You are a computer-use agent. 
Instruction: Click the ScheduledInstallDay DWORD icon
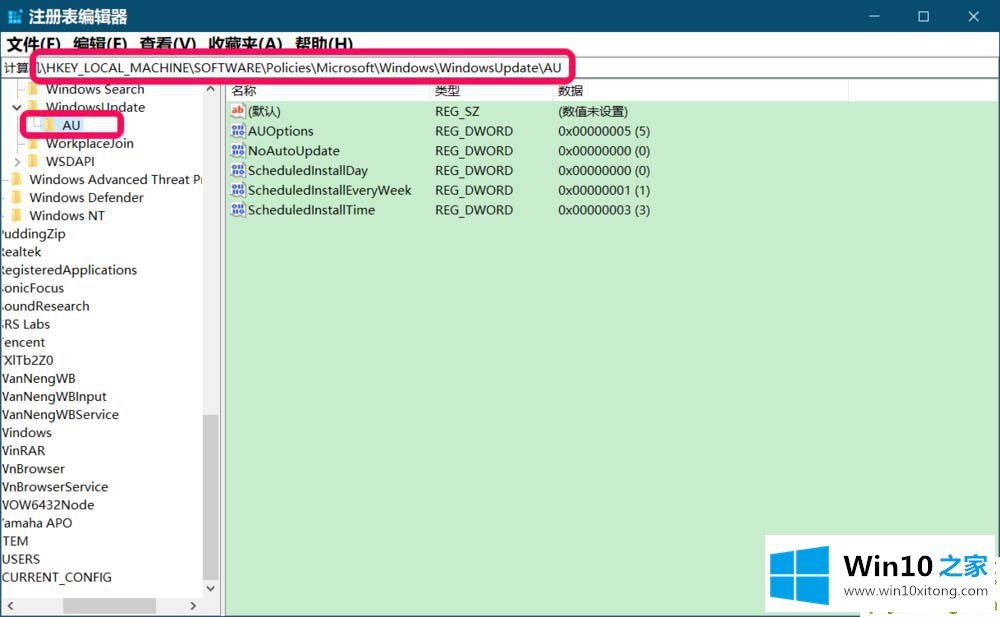(237, 170)
